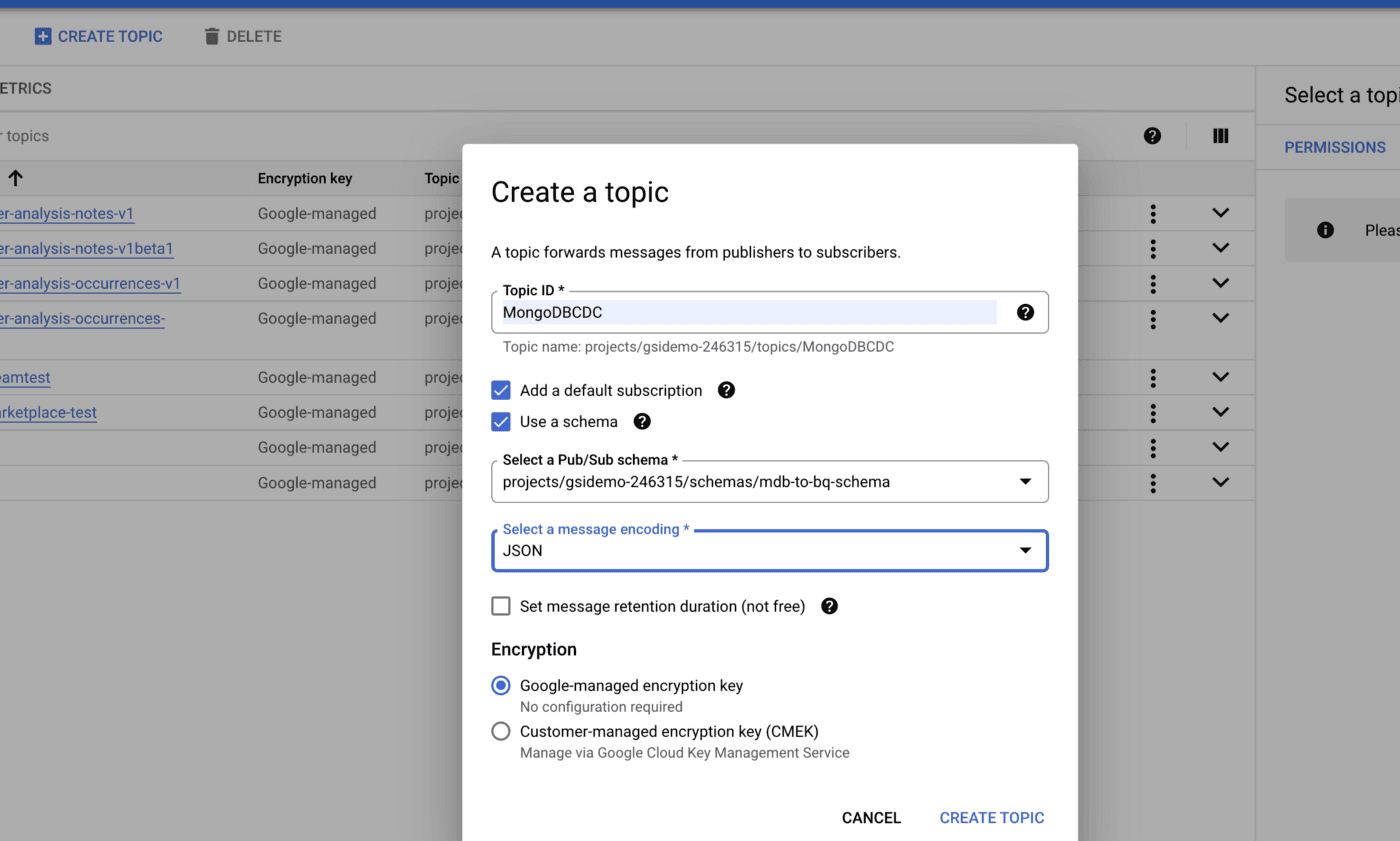
Task: Click the help icon in the filter bar
Action: [x=1152, y=136]
